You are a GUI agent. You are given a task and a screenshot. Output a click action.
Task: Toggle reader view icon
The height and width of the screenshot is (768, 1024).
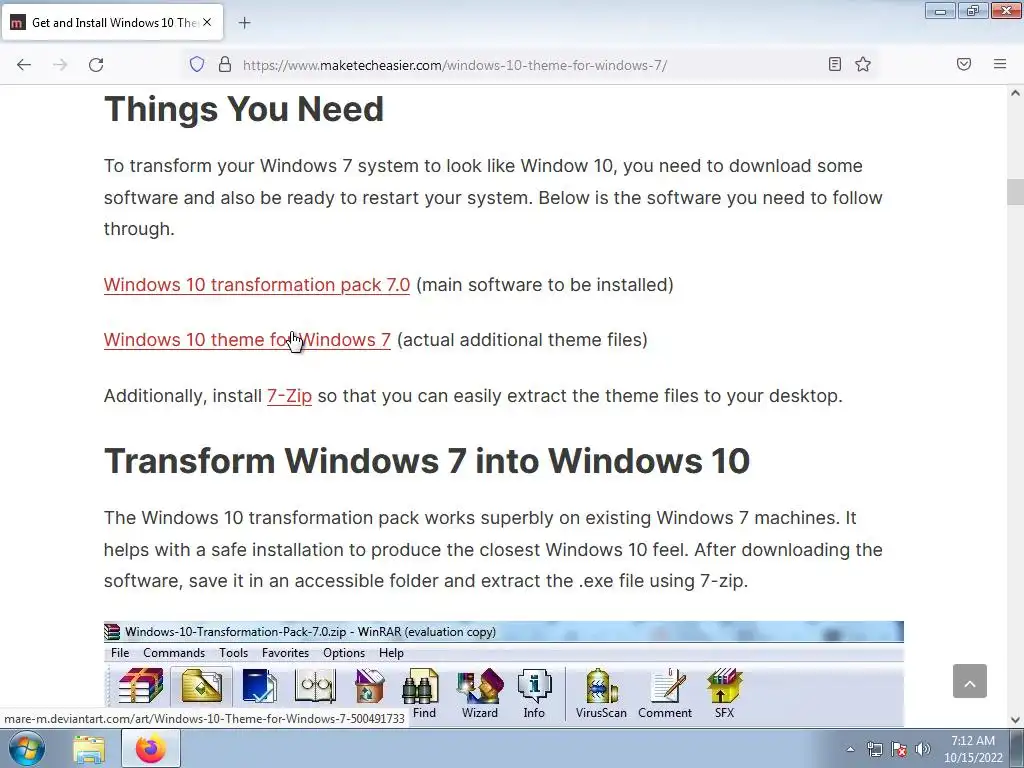[x=835, y=64]
